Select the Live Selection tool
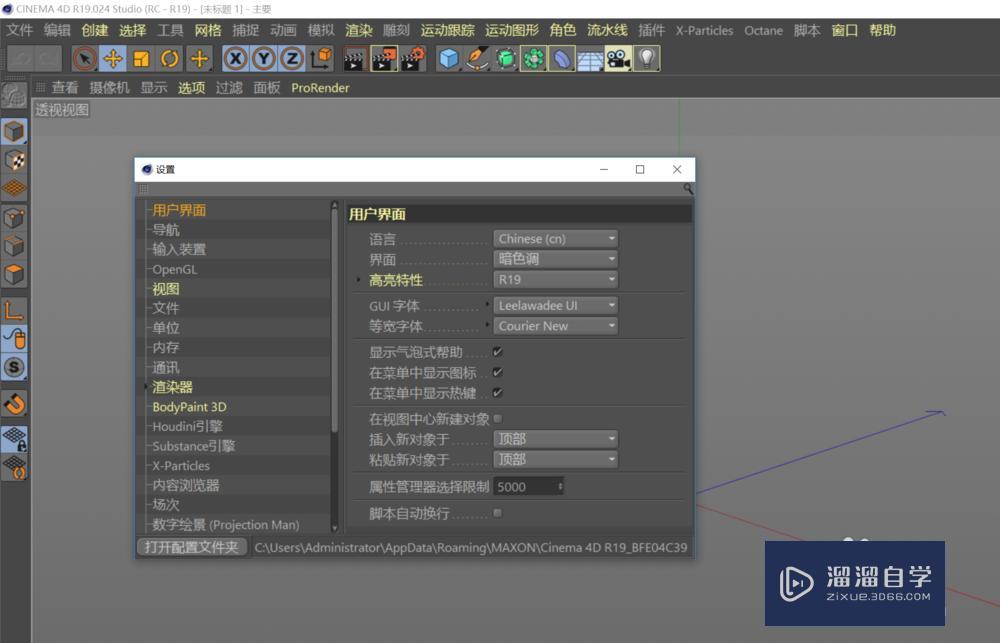The width and height of the screenshot is (1000, 643). pos(85,59)
